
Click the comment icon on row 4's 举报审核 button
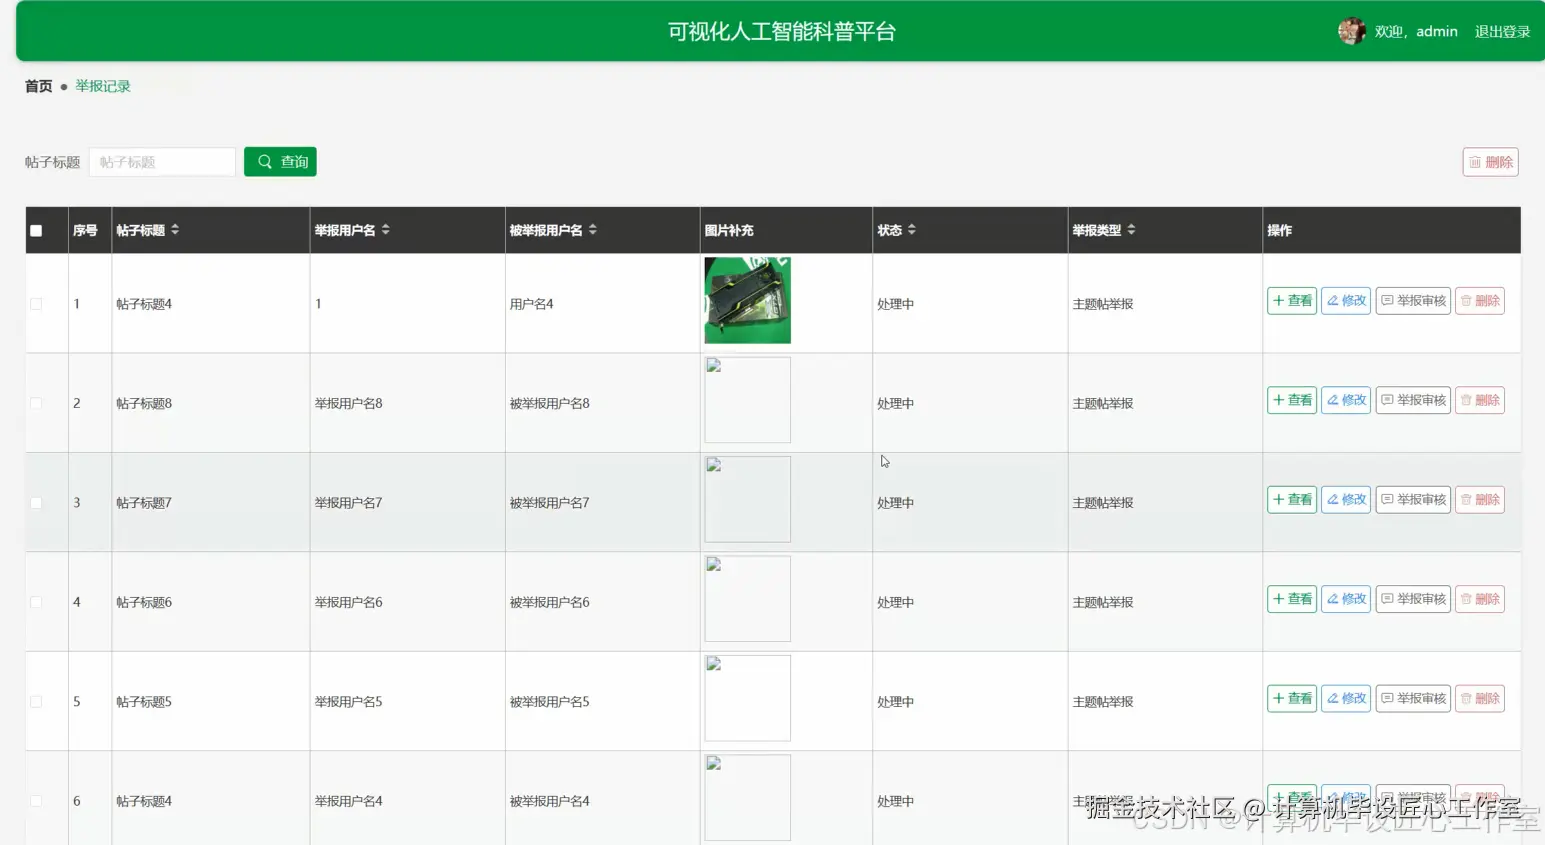1385,598
